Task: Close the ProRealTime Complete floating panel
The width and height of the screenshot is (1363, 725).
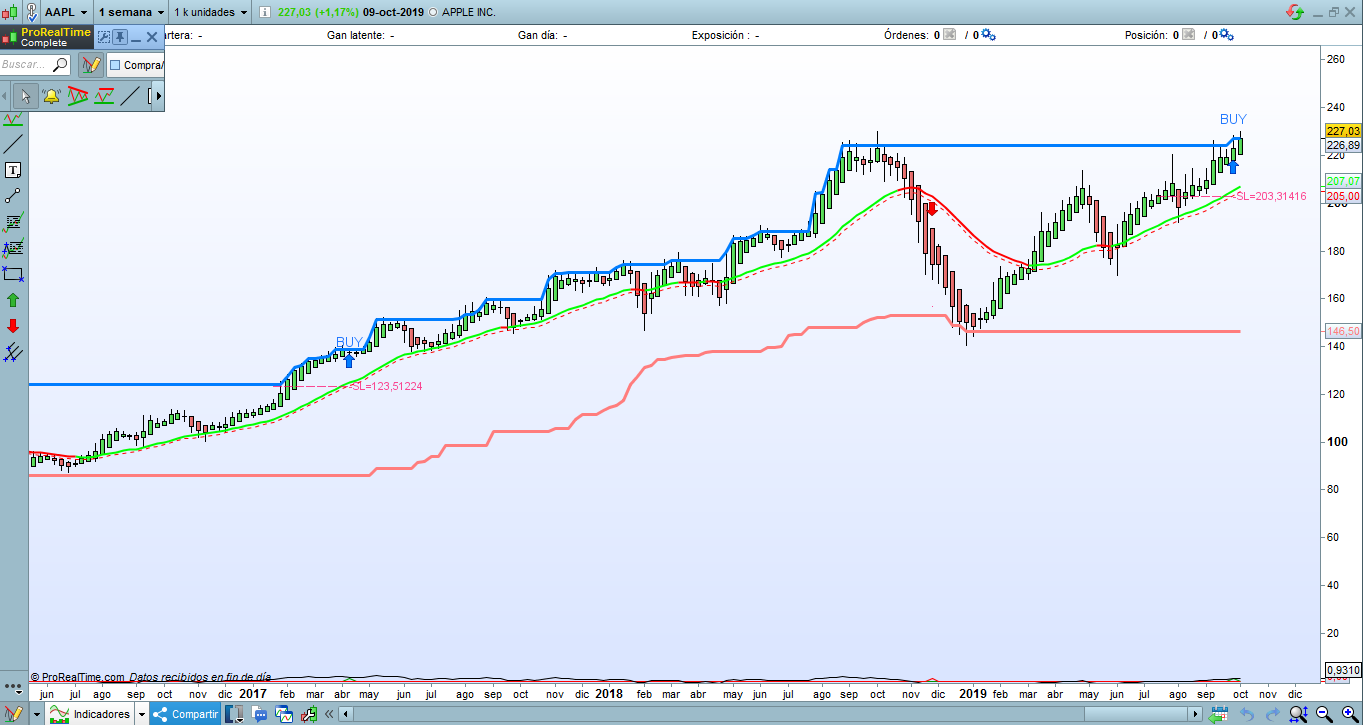Action: [x=153, y=37]
